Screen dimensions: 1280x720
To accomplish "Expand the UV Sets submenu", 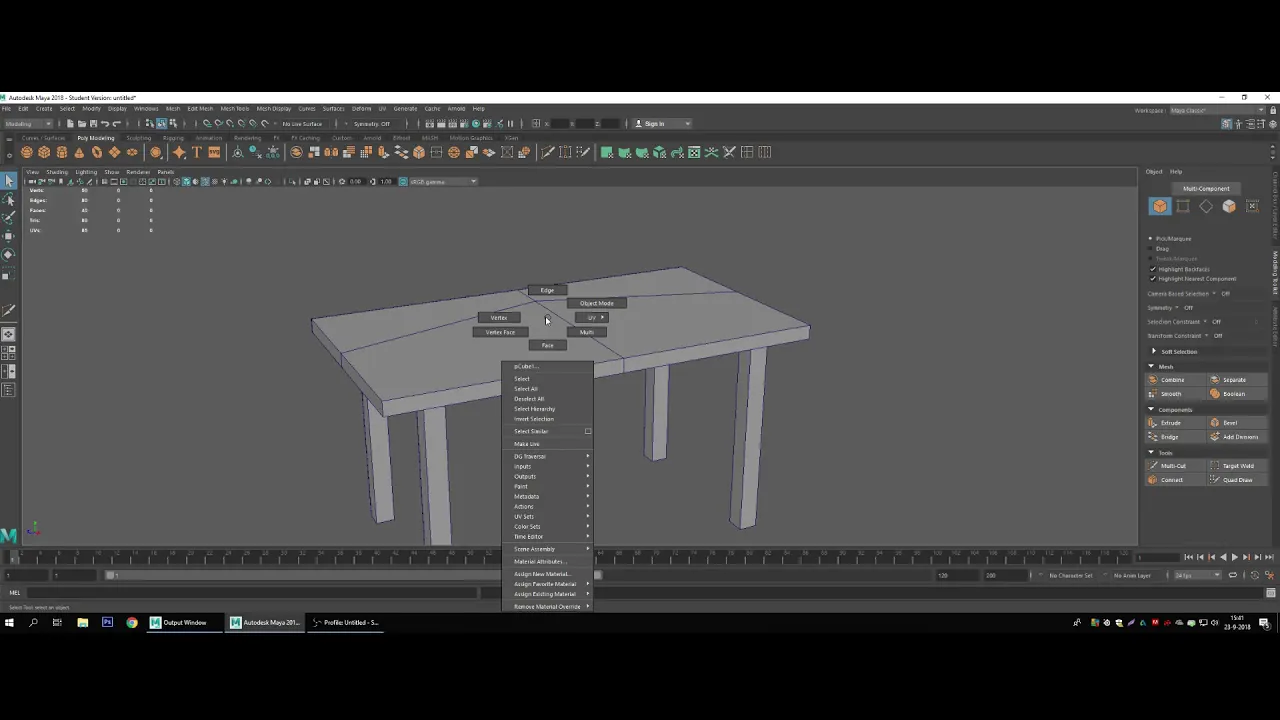I will (548, 516).
